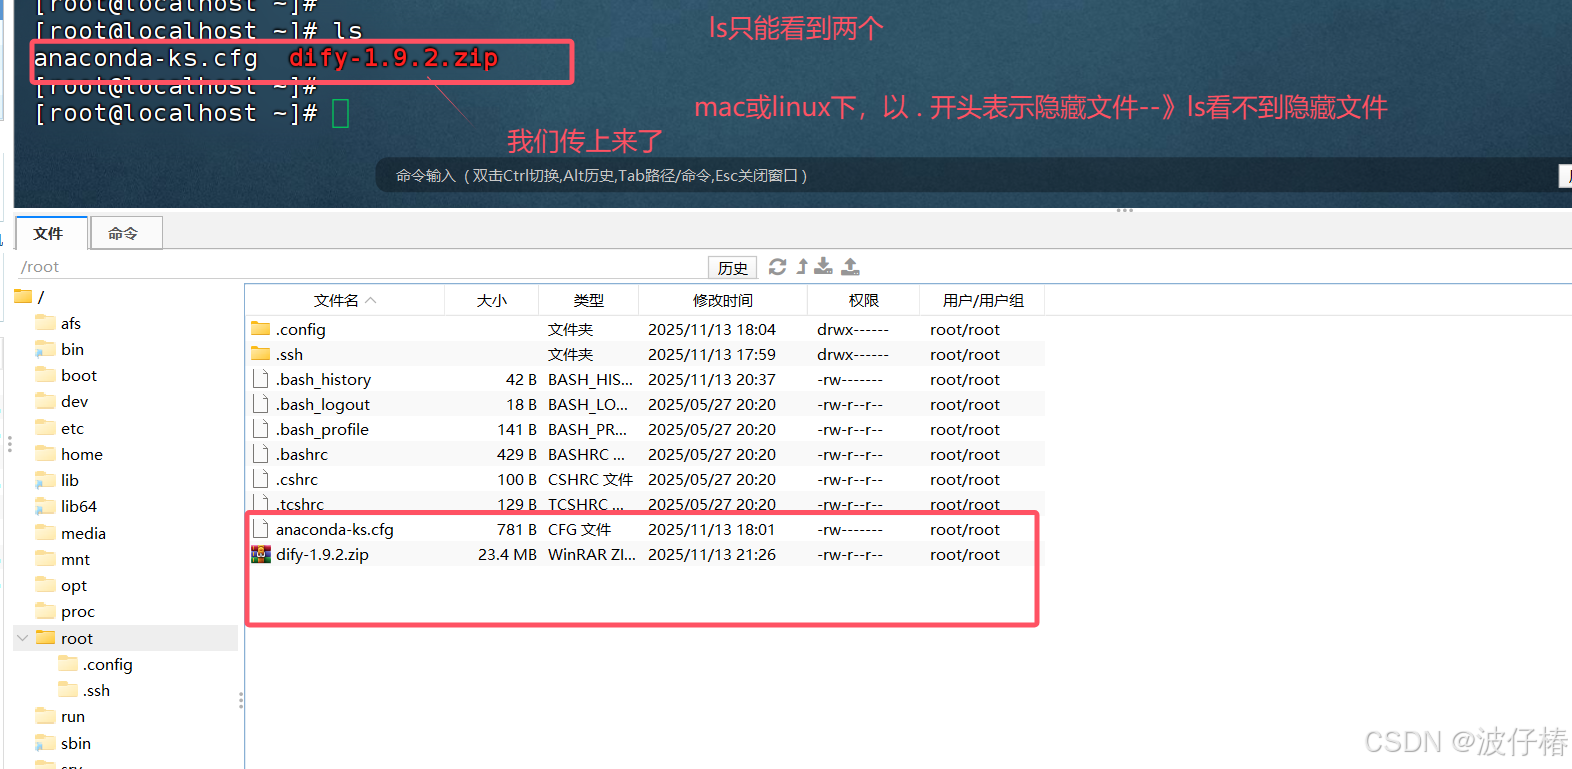
Task: Click the drwx------ permission of .config
Action: 852,329
